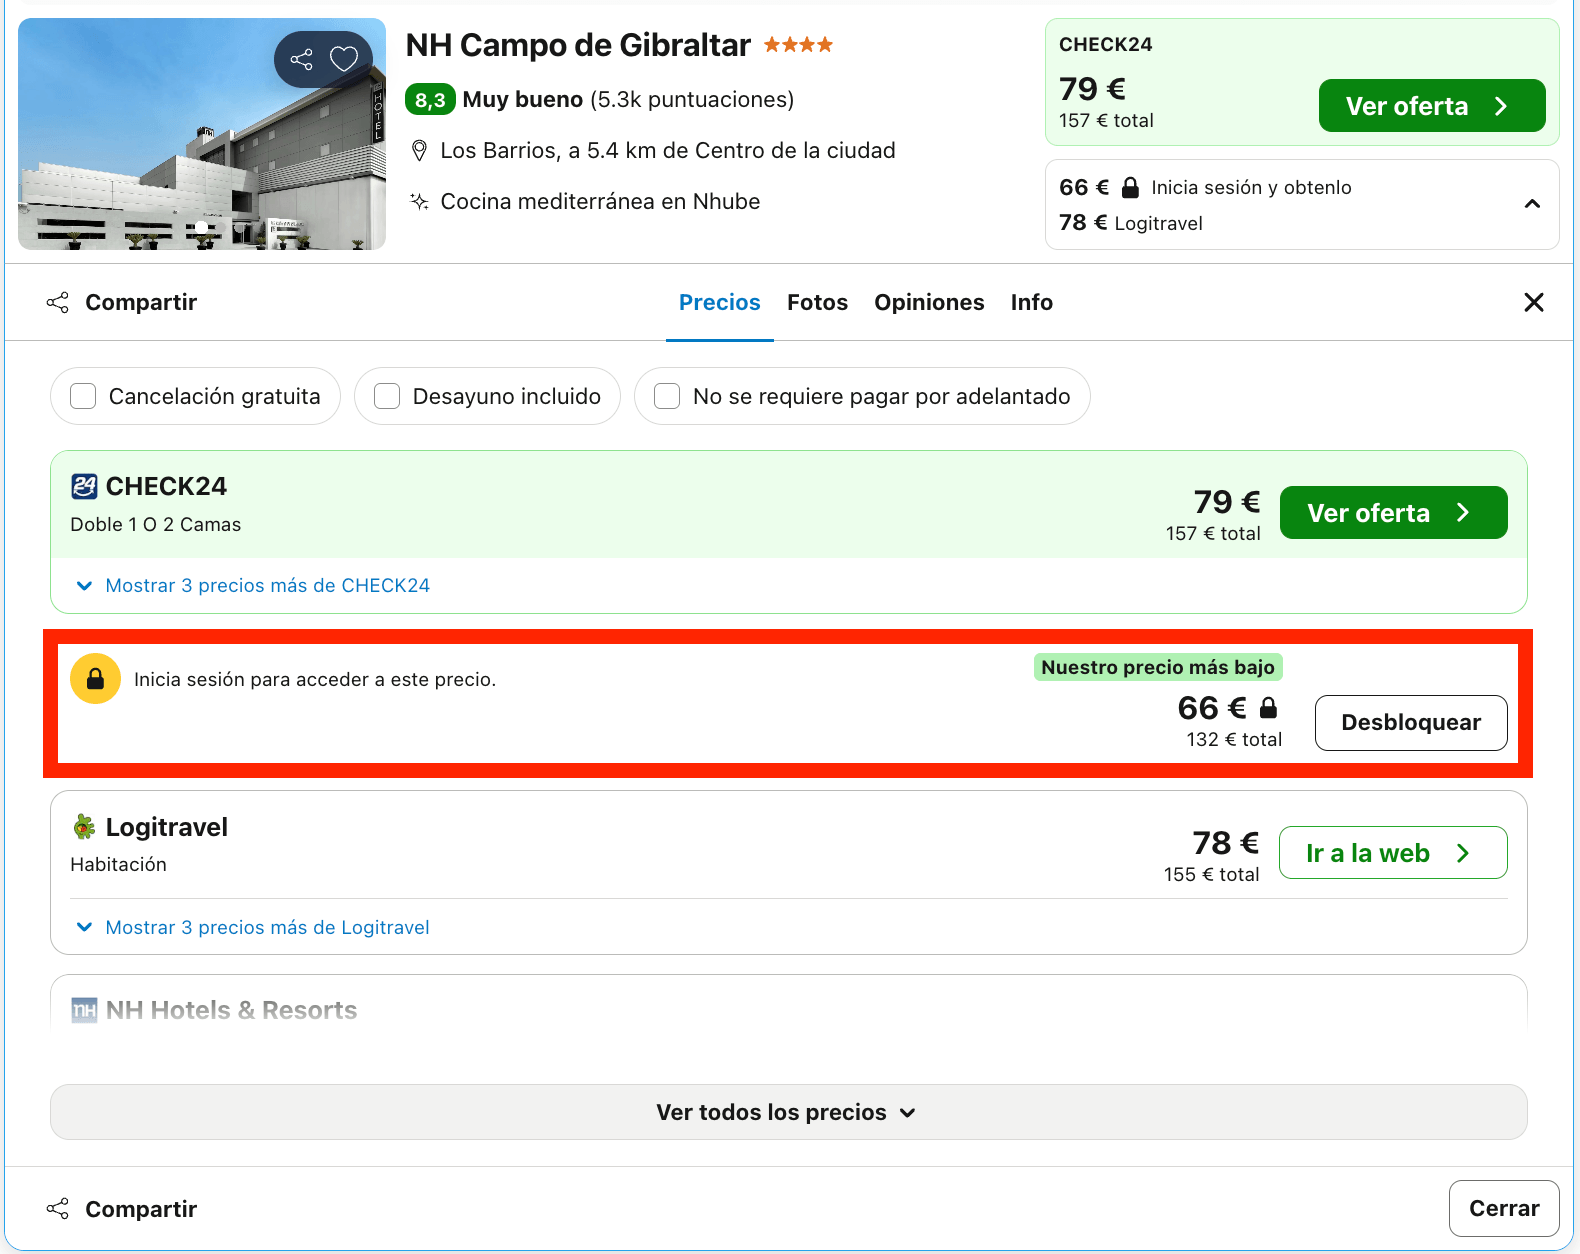Expand Ver todos los precios
Screen dimensions: 1580x1254
(x=788, y=1112)
